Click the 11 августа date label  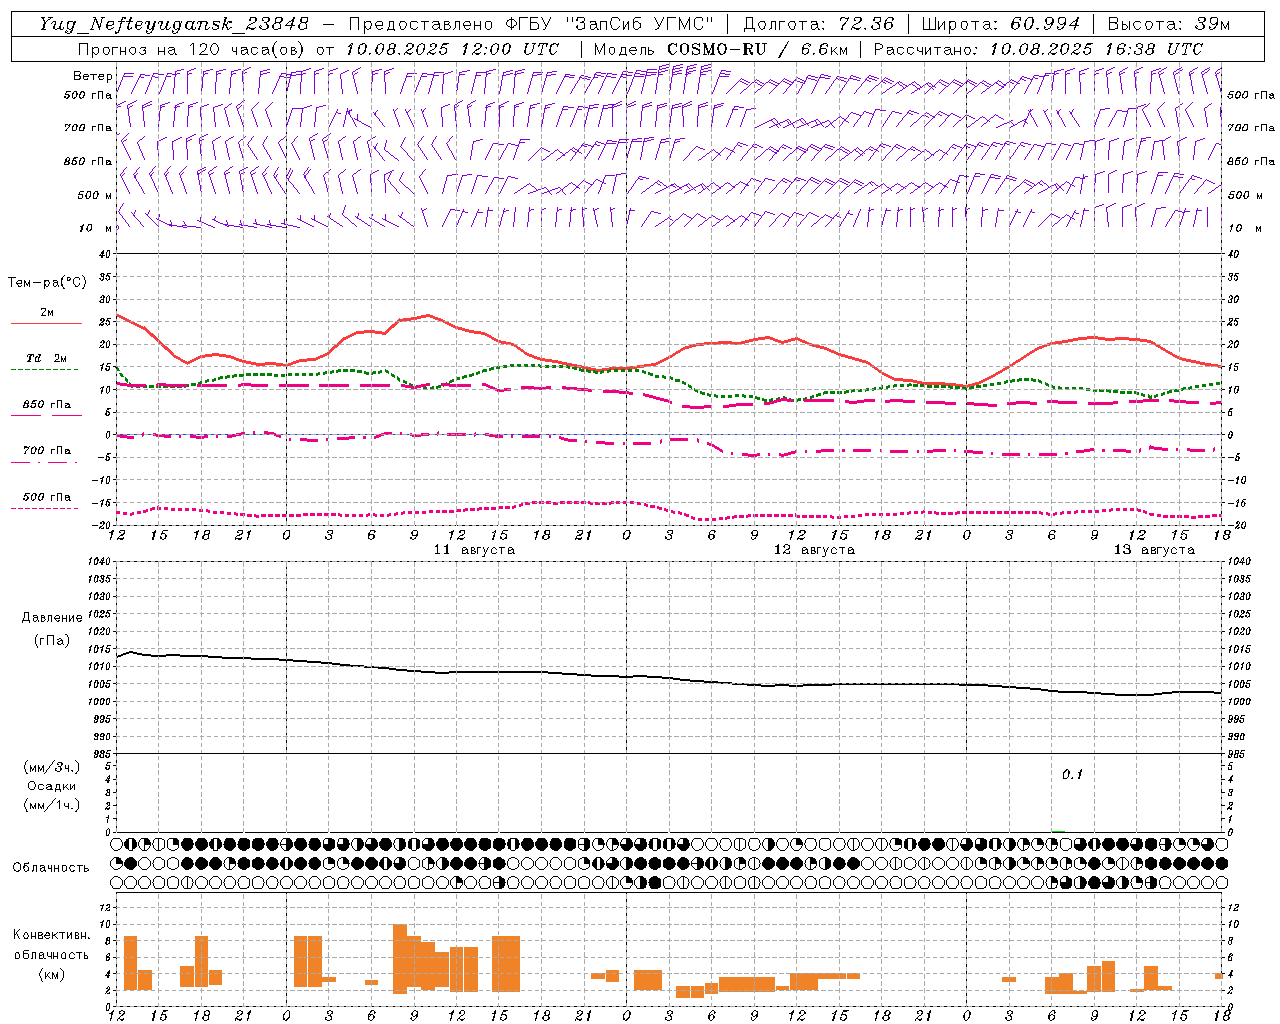474,550
